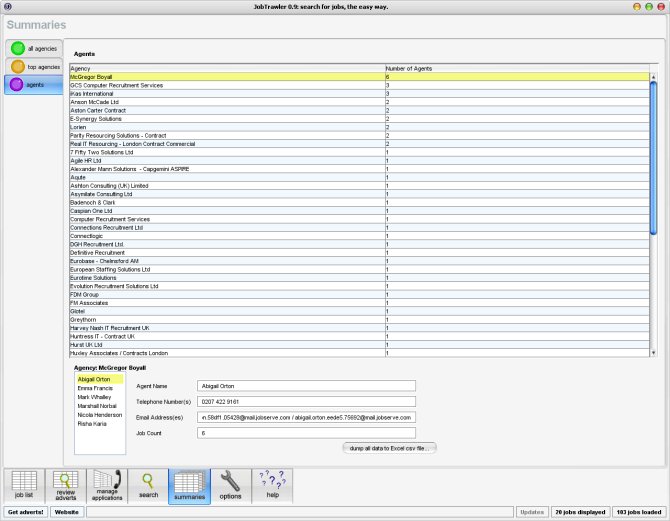Sort by Number of Agents column header

coord(516,68)
